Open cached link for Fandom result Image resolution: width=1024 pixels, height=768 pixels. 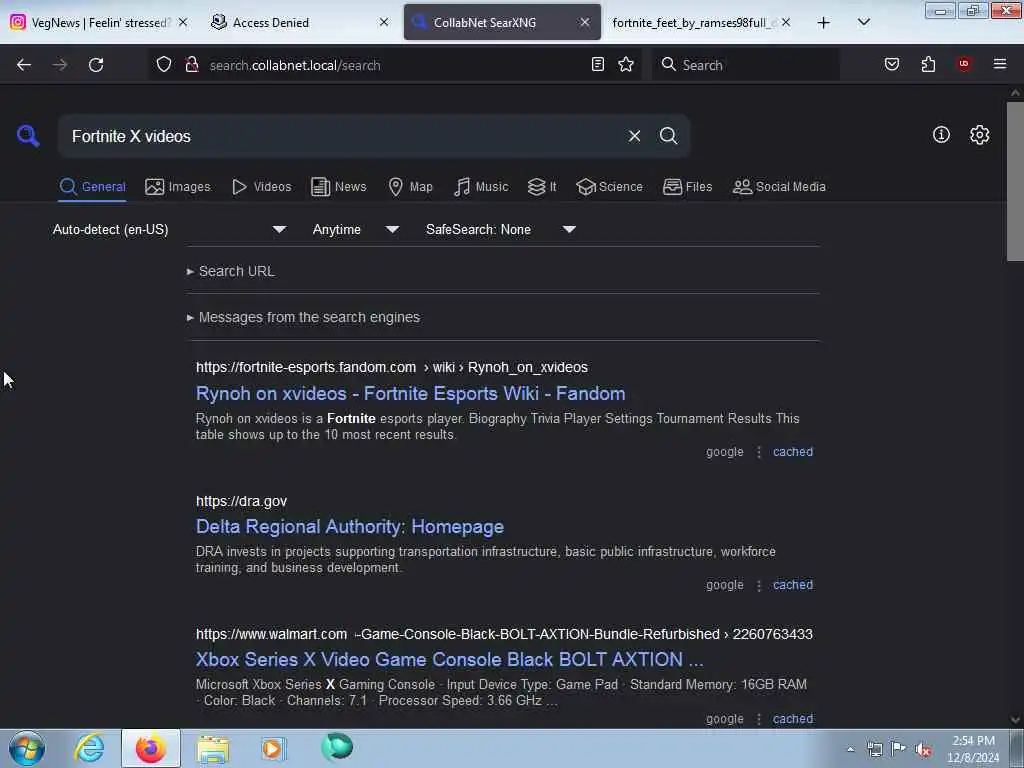[793, 452]
